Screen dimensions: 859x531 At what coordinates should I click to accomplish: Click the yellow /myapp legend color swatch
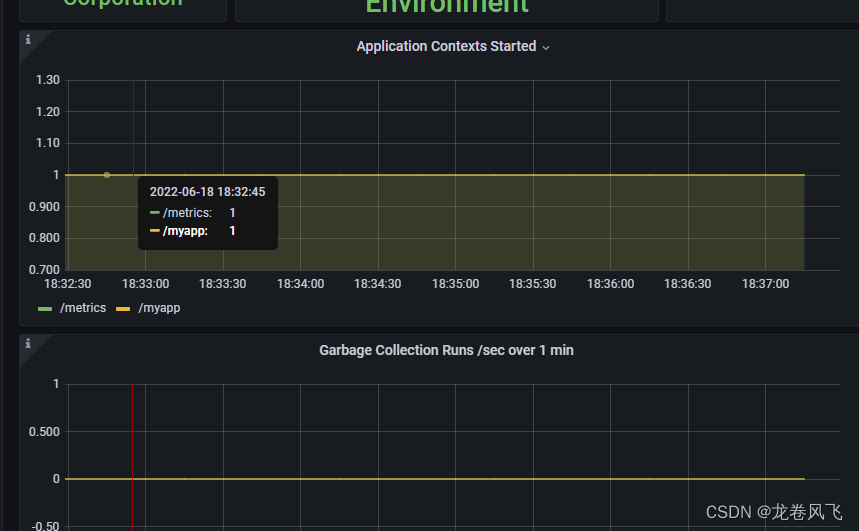coord(123,309)
